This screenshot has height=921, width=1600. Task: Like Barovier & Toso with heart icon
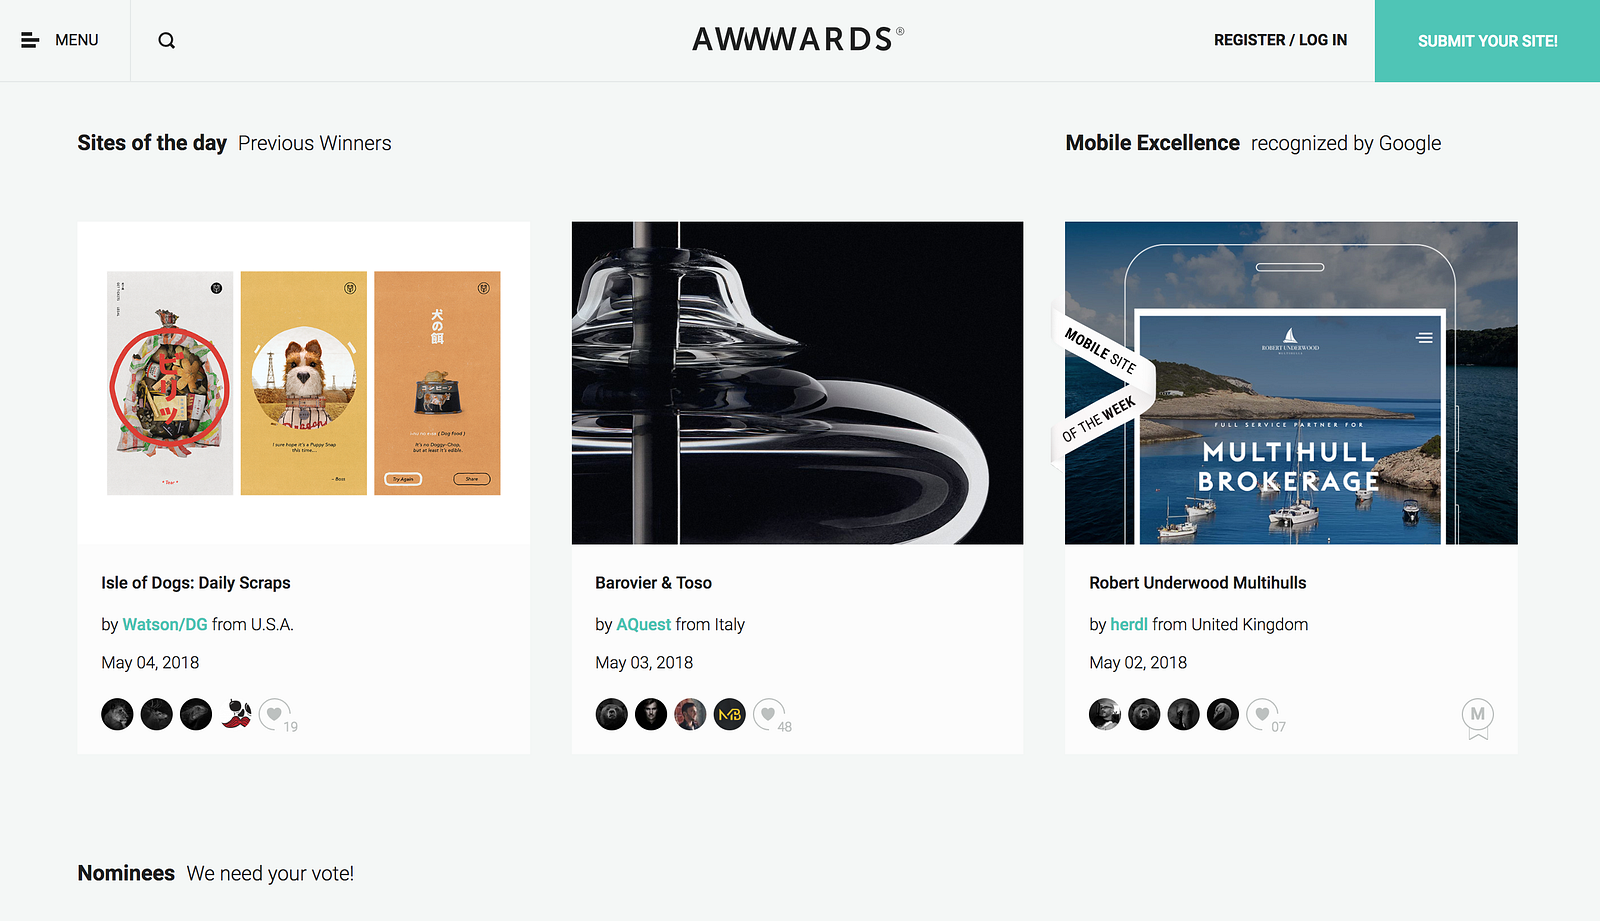(768, 714)
